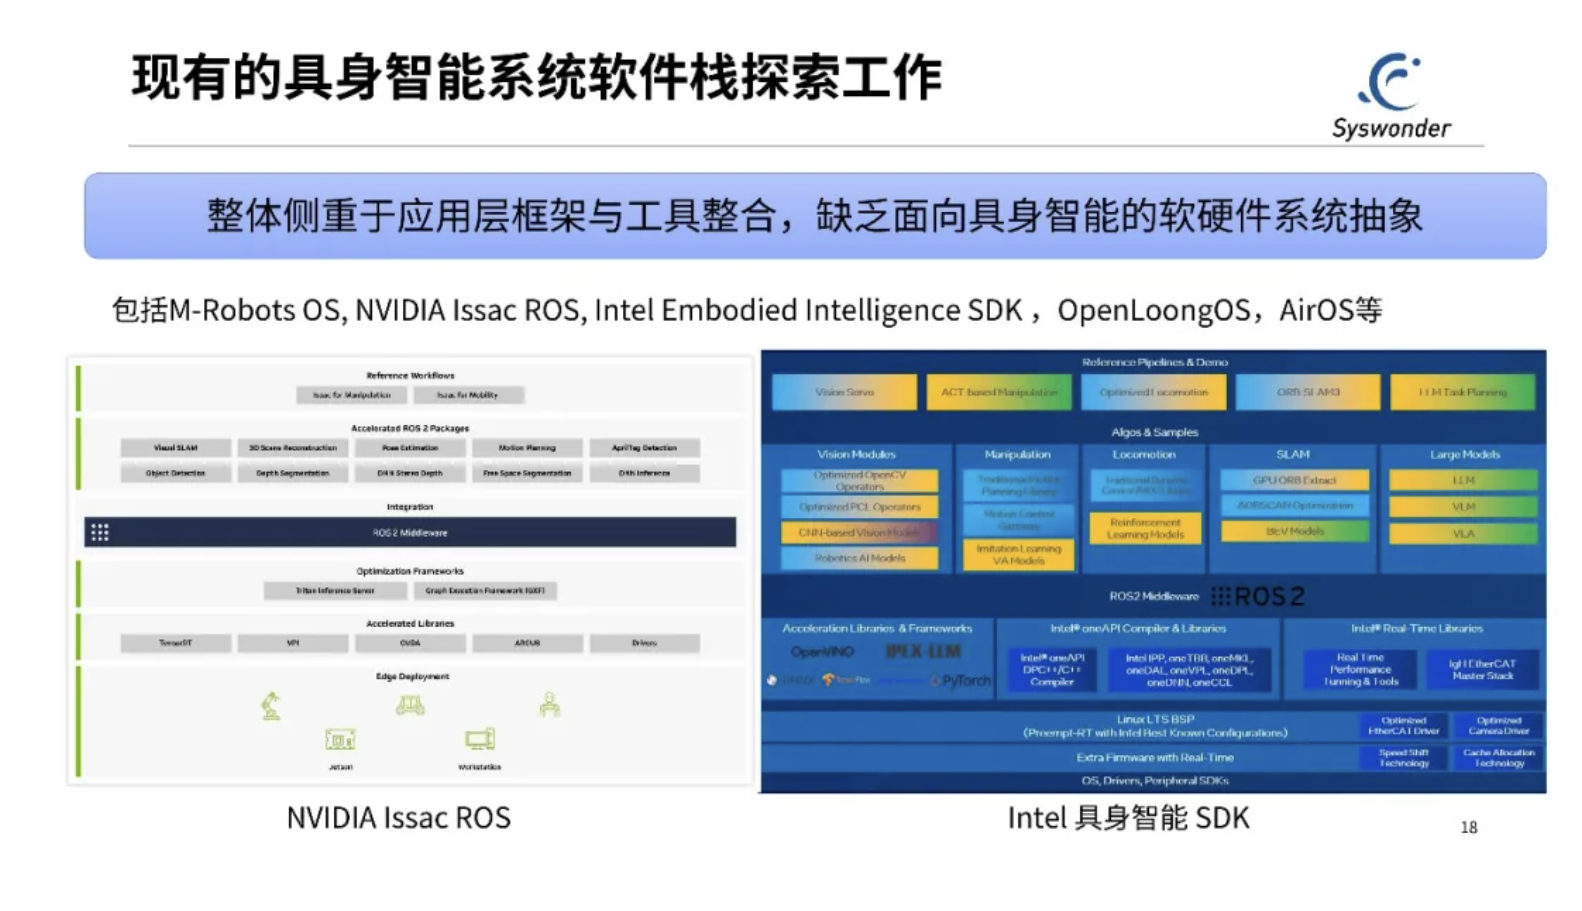This screenshot has width=1582, height=911.
Task: Click the PyTorch logo
Action: point(960,680)
